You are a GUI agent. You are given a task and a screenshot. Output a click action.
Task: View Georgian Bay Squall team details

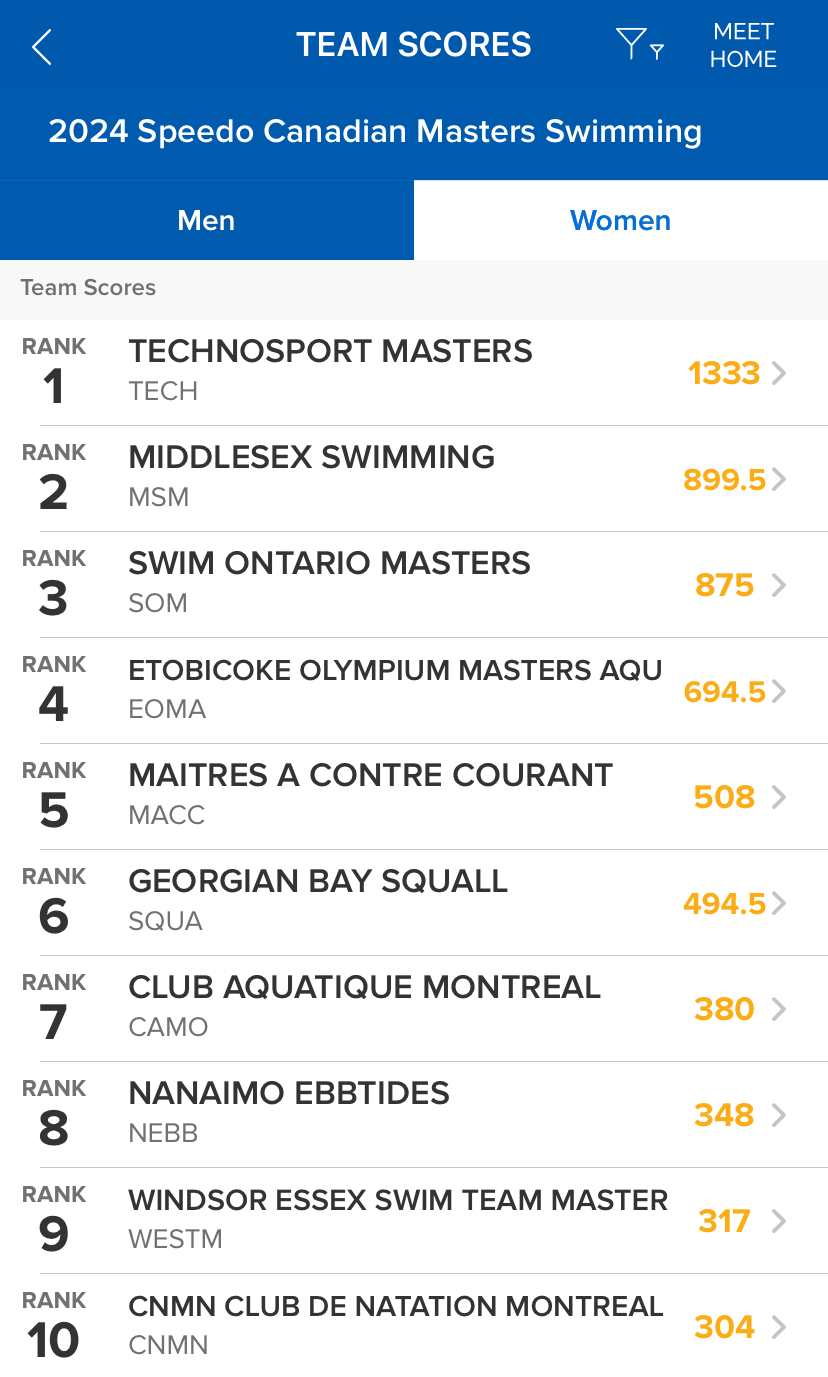tap(318, 882)
